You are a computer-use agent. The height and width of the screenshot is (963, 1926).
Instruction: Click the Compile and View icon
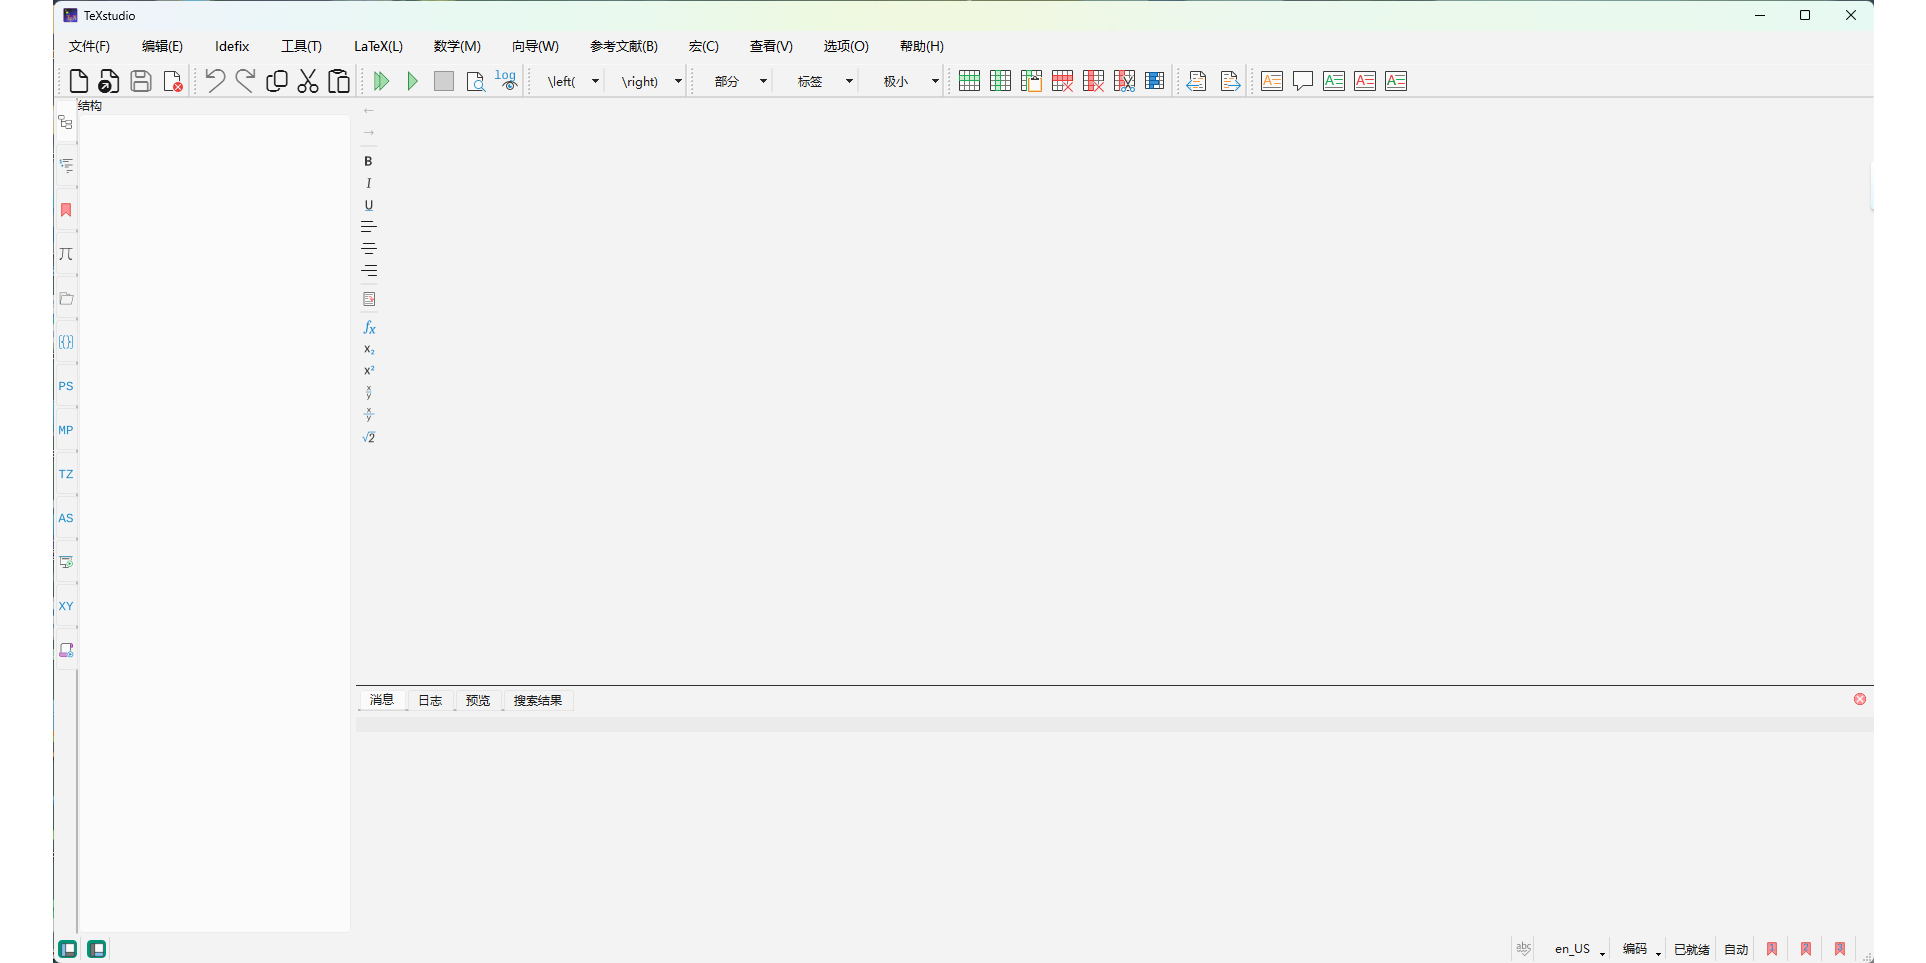coord(381,81)
